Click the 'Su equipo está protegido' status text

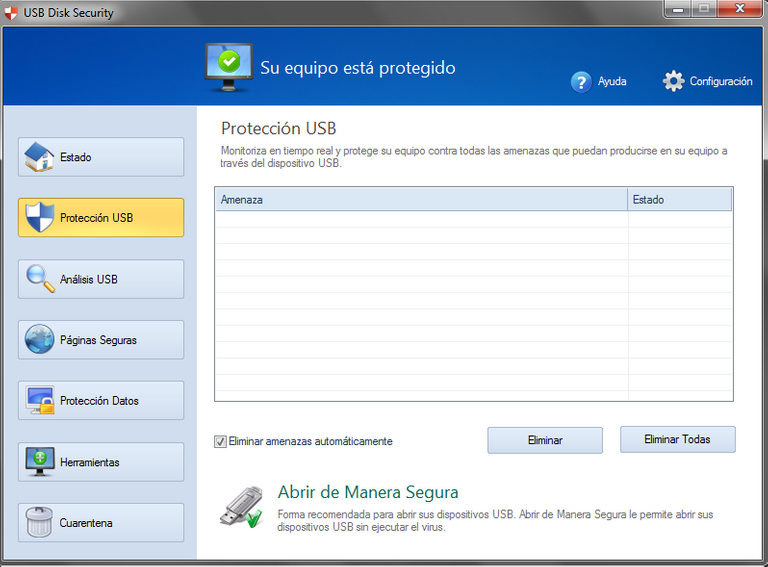358,68
